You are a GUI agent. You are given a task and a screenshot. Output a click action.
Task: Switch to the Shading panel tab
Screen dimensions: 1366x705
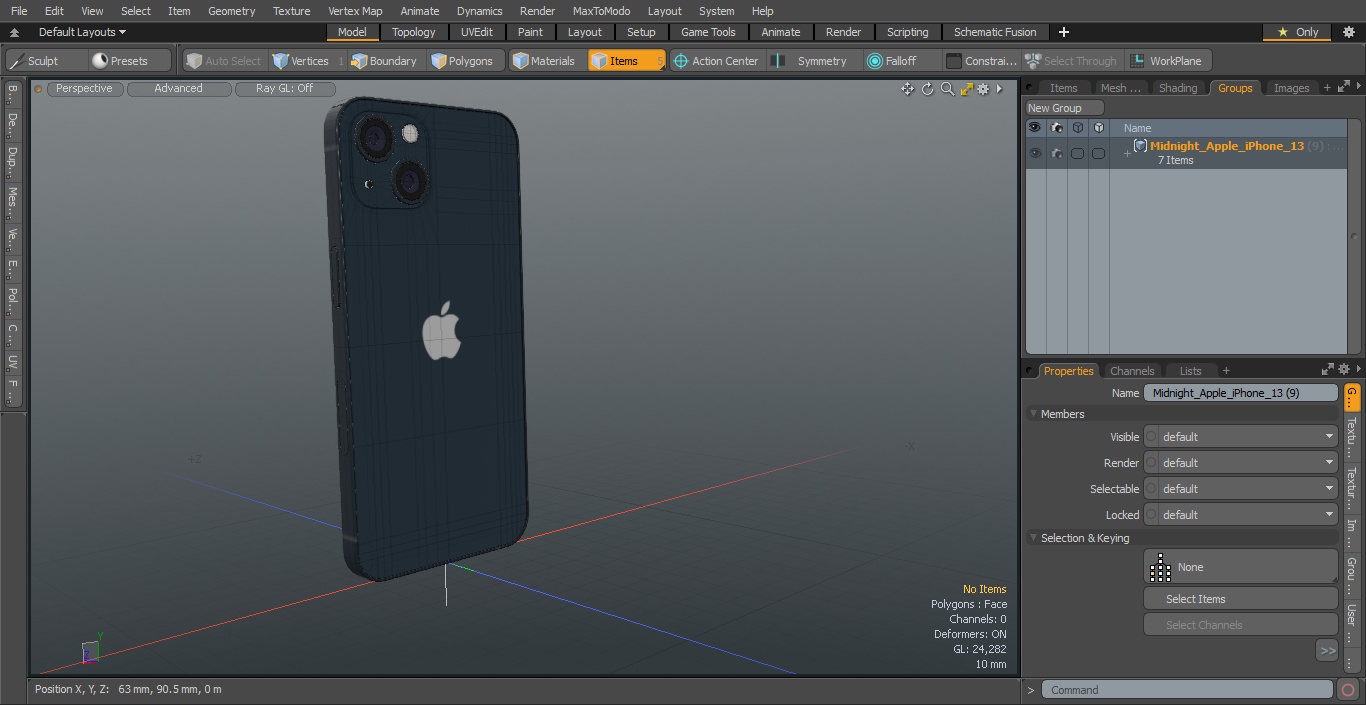[x=1178, y=88]
